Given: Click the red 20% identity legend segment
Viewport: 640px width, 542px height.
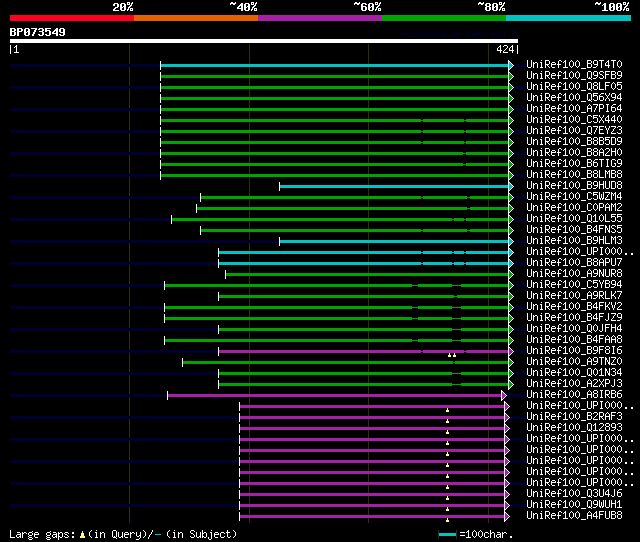Looking at the screenshot, I should [x=72, y=18].
